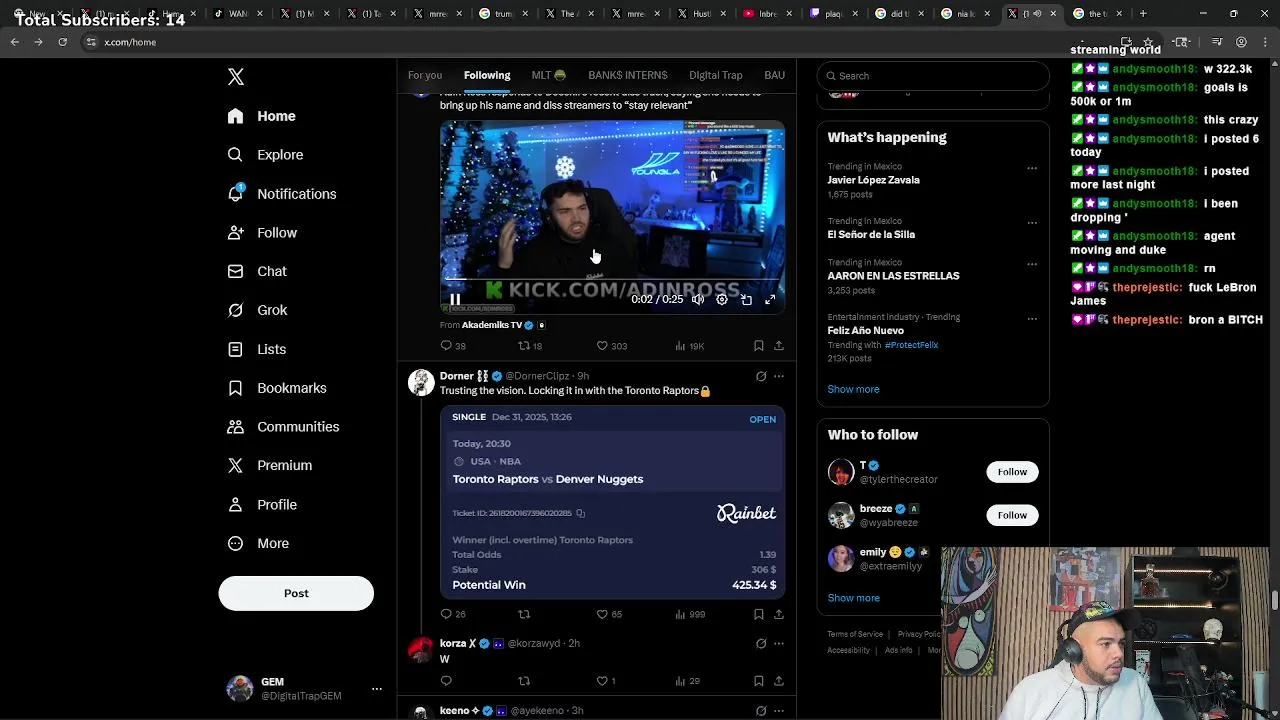Open video settings gear
The image size is (1280, 720).
(x=722, y=299)
